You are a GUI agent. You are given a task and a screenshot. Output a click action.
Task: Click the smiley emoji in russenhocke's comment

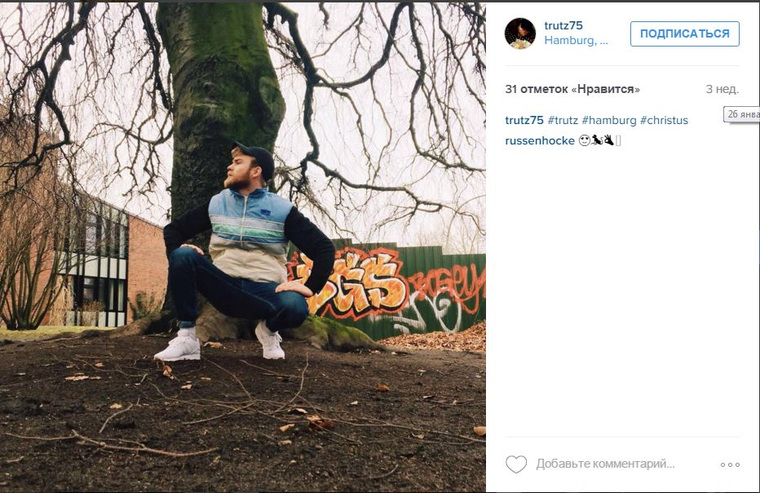click(x=584, y=141)
